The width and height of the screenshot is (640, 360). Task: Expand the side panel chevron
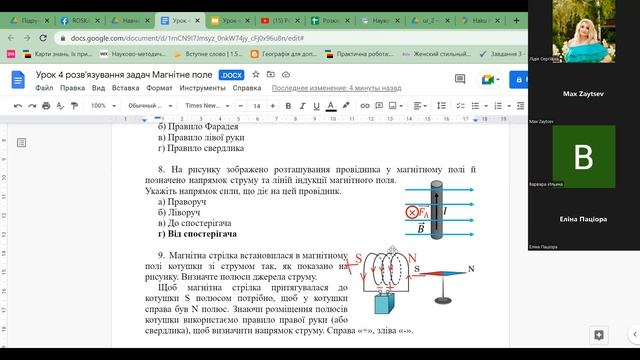pyautogui.click(x=635, y=334)
